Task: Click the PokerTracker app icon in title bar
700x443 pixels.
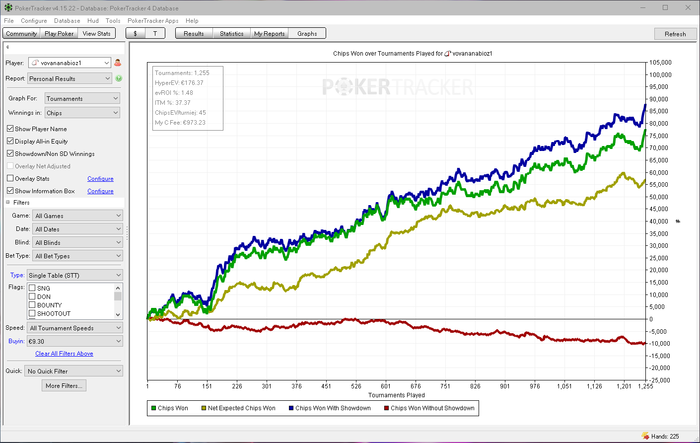Action: pyautogui.click(x=8, y=8)
